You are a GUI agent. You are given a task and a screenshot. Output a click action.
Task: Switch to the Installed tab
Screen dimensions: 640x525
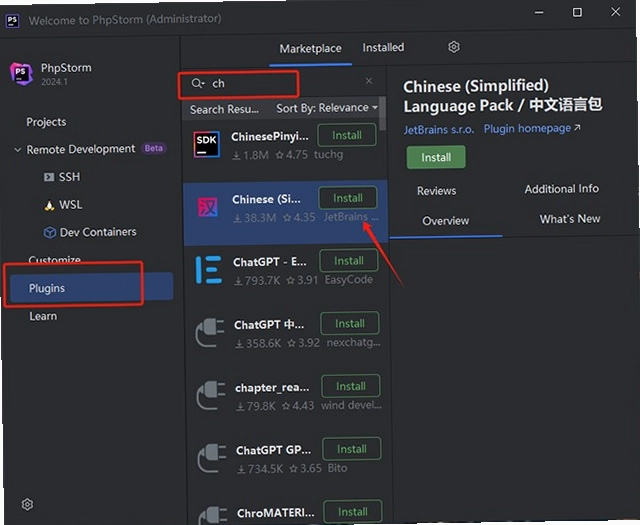[383, 47]
